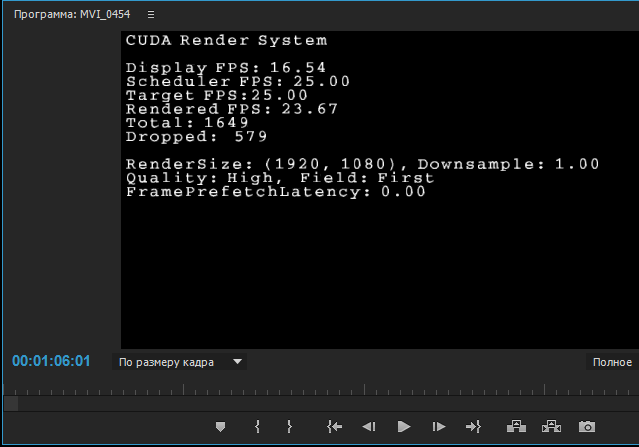Click the 'Total: 1649' line
The height and width of the screenshot is (447, 639).
pyautogui.click(x=187, y=123)
